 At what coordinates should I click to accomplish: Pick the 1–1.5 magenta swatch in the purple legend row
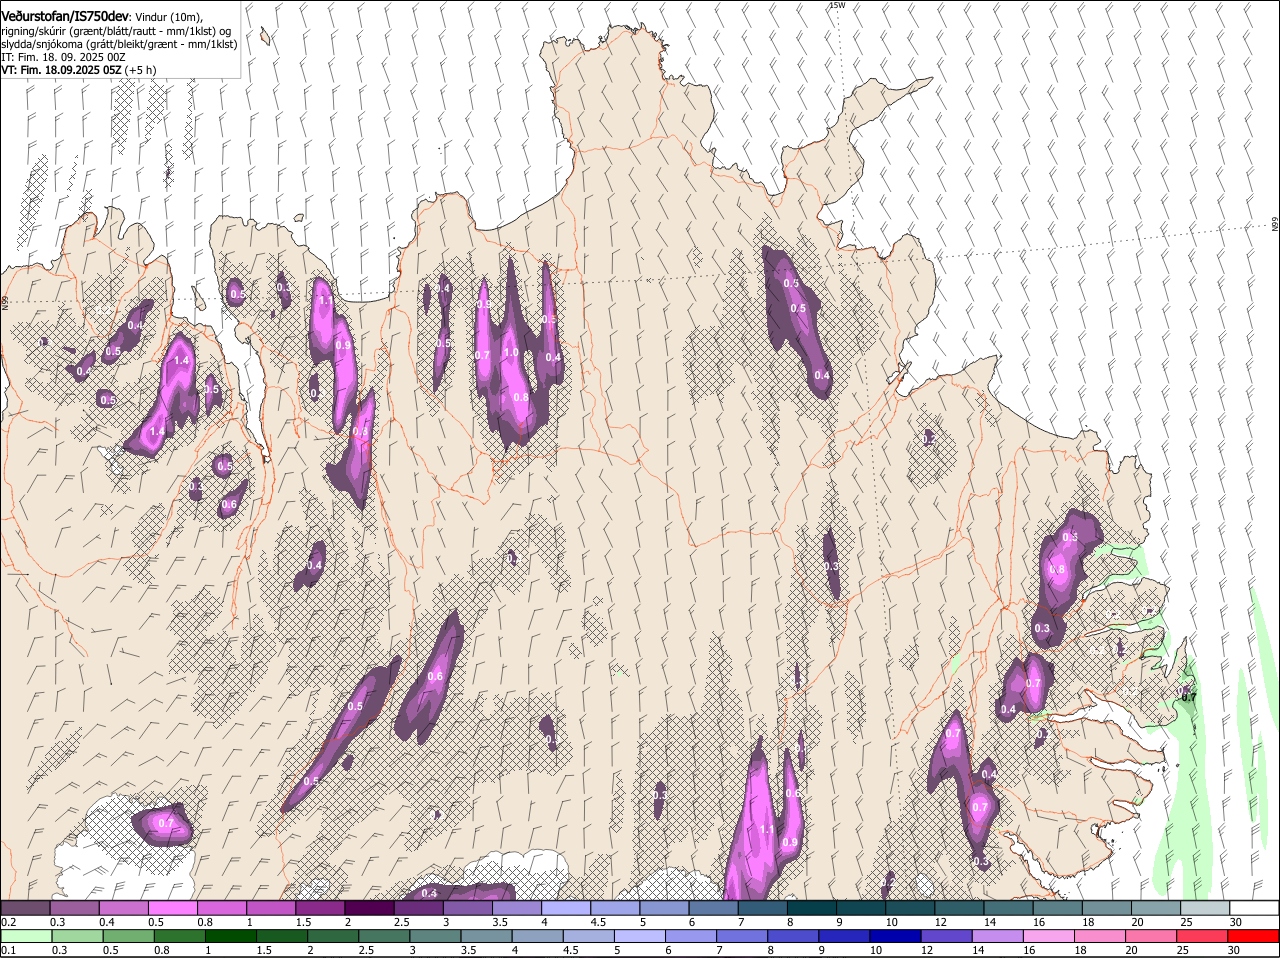[271, 908]
